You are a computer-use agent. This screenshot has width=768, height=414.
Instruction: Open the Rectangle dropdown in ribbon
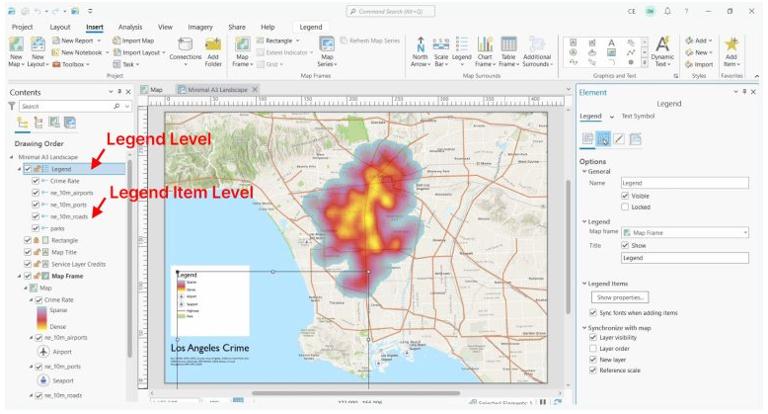297,41
